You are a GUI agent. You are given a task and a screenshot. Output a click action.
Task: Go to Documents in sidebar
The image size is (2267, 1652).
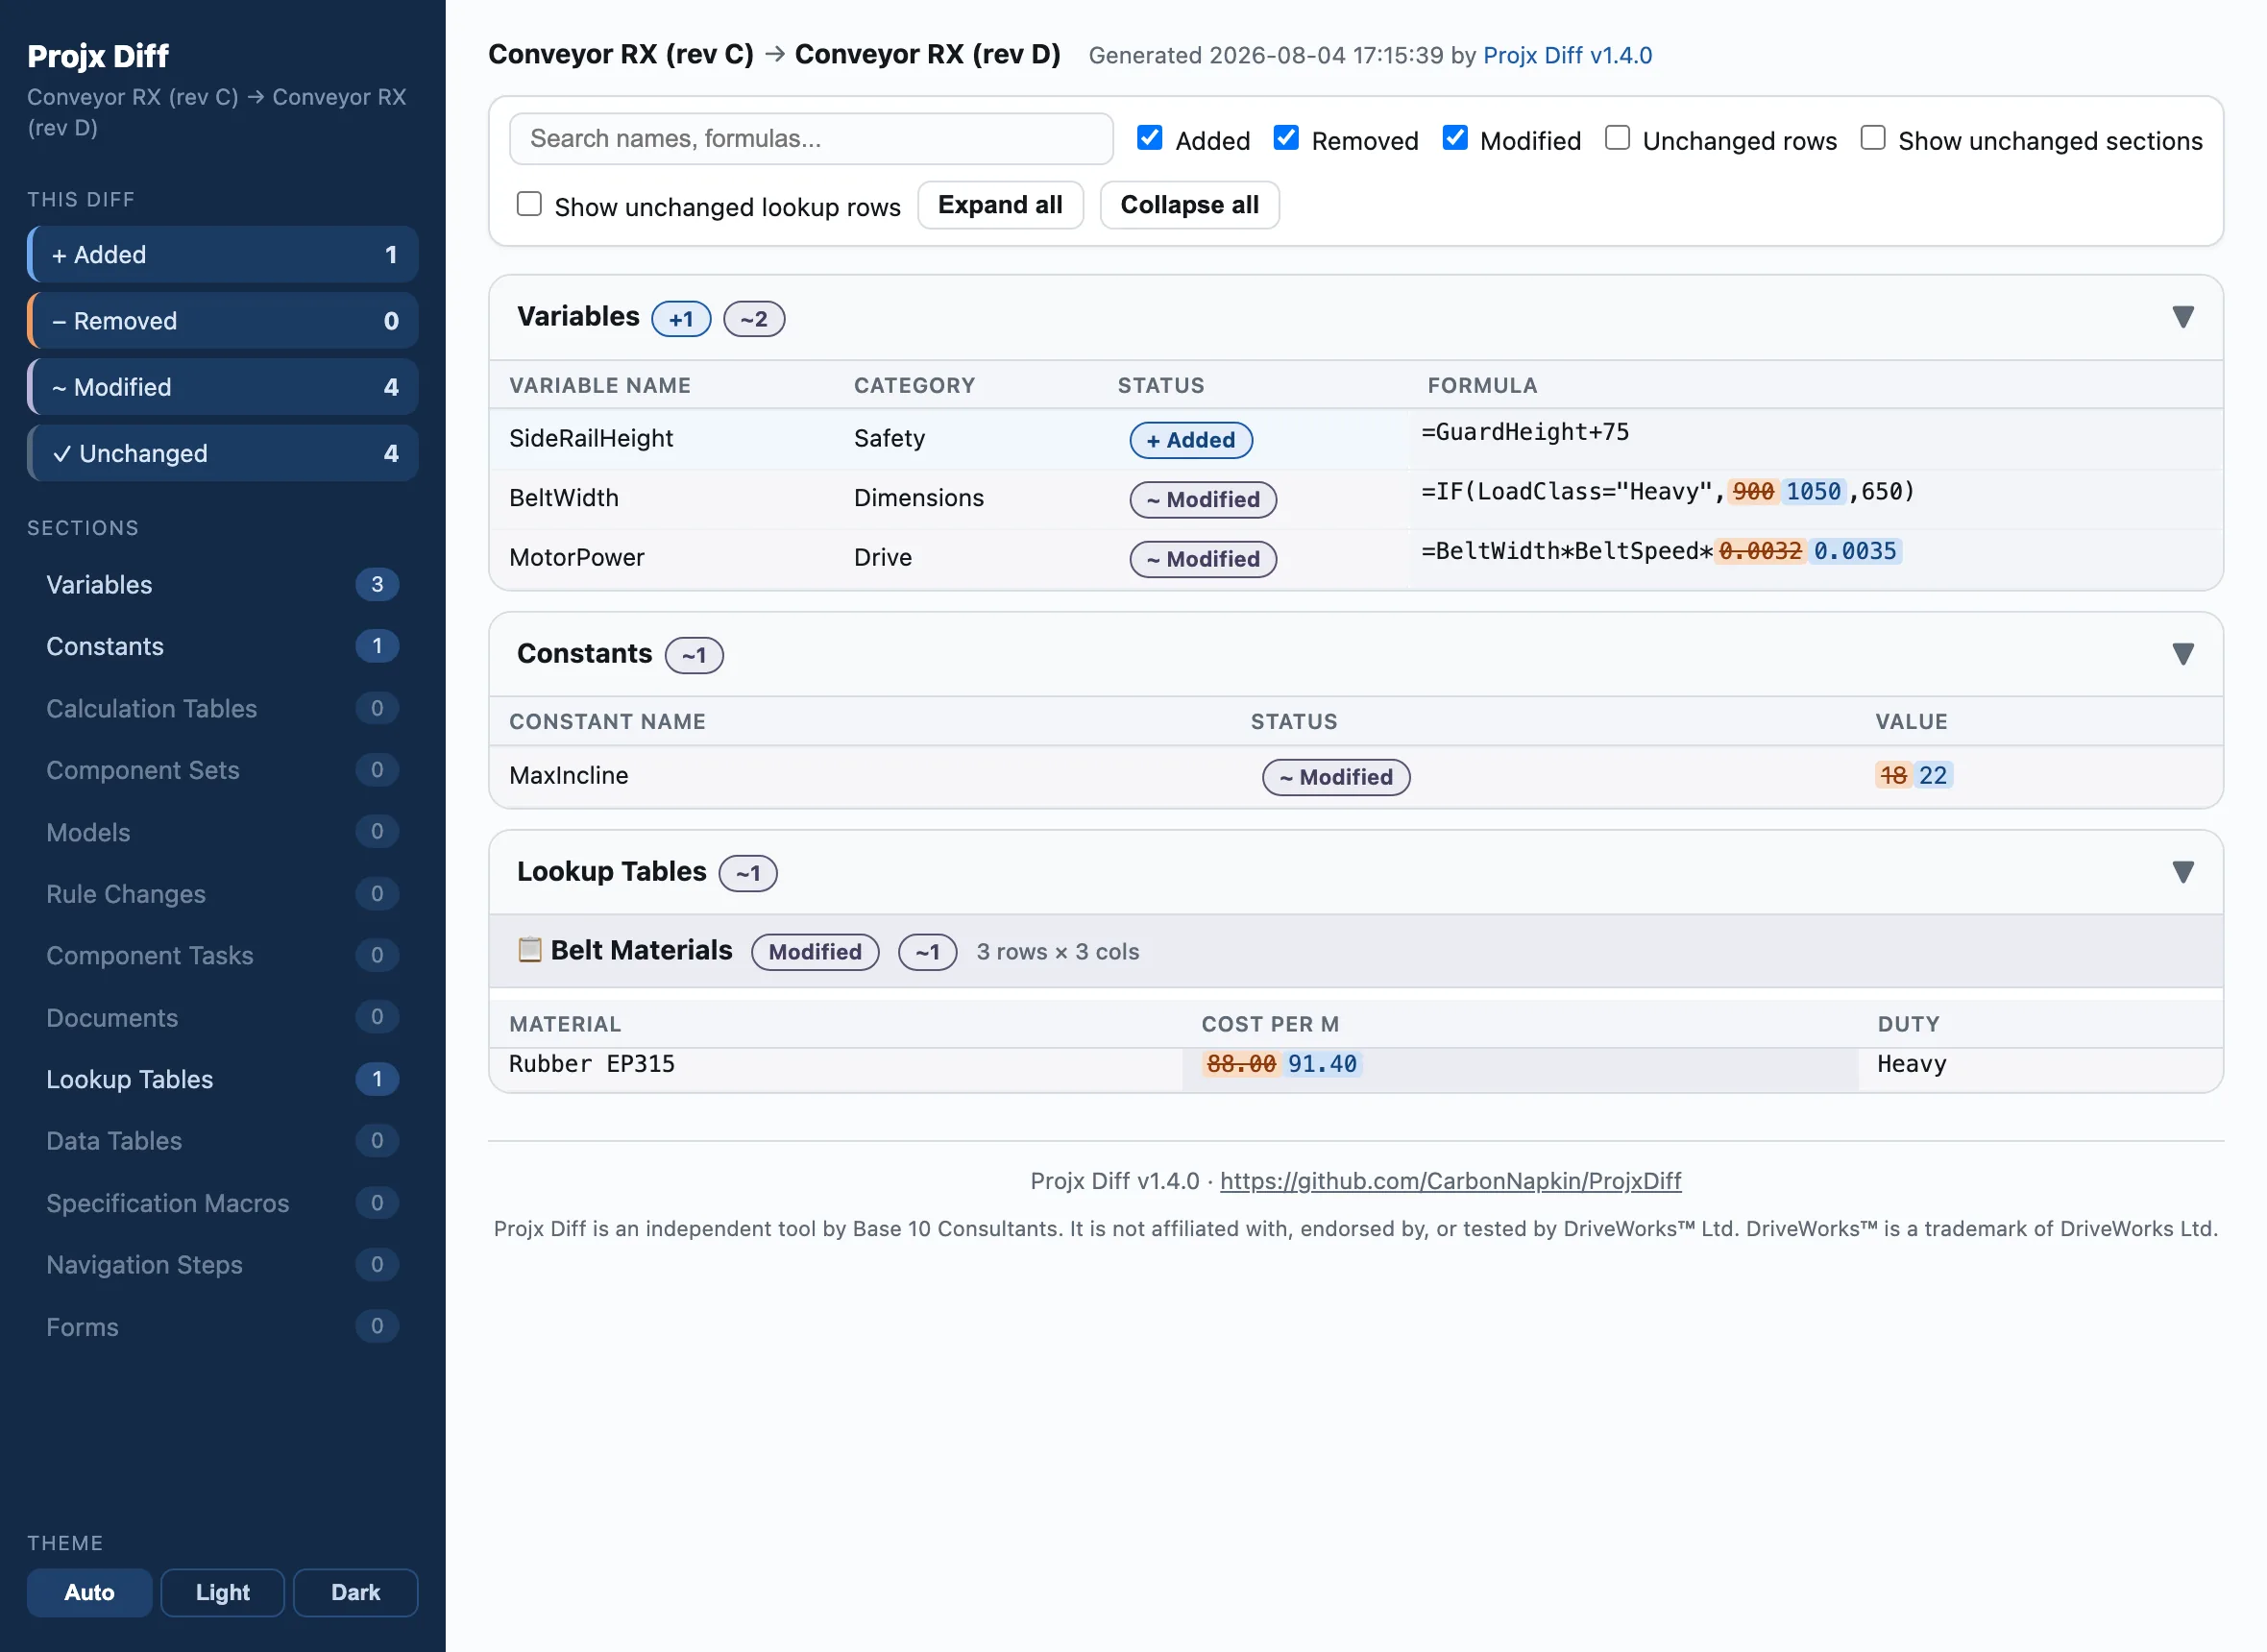222,1017
